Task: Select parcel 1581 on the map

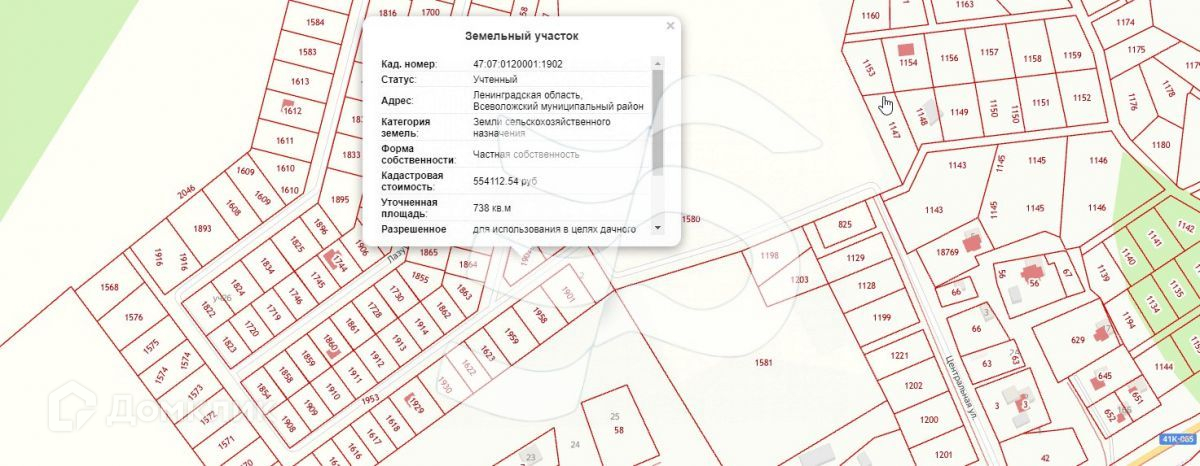Action: 764,361
